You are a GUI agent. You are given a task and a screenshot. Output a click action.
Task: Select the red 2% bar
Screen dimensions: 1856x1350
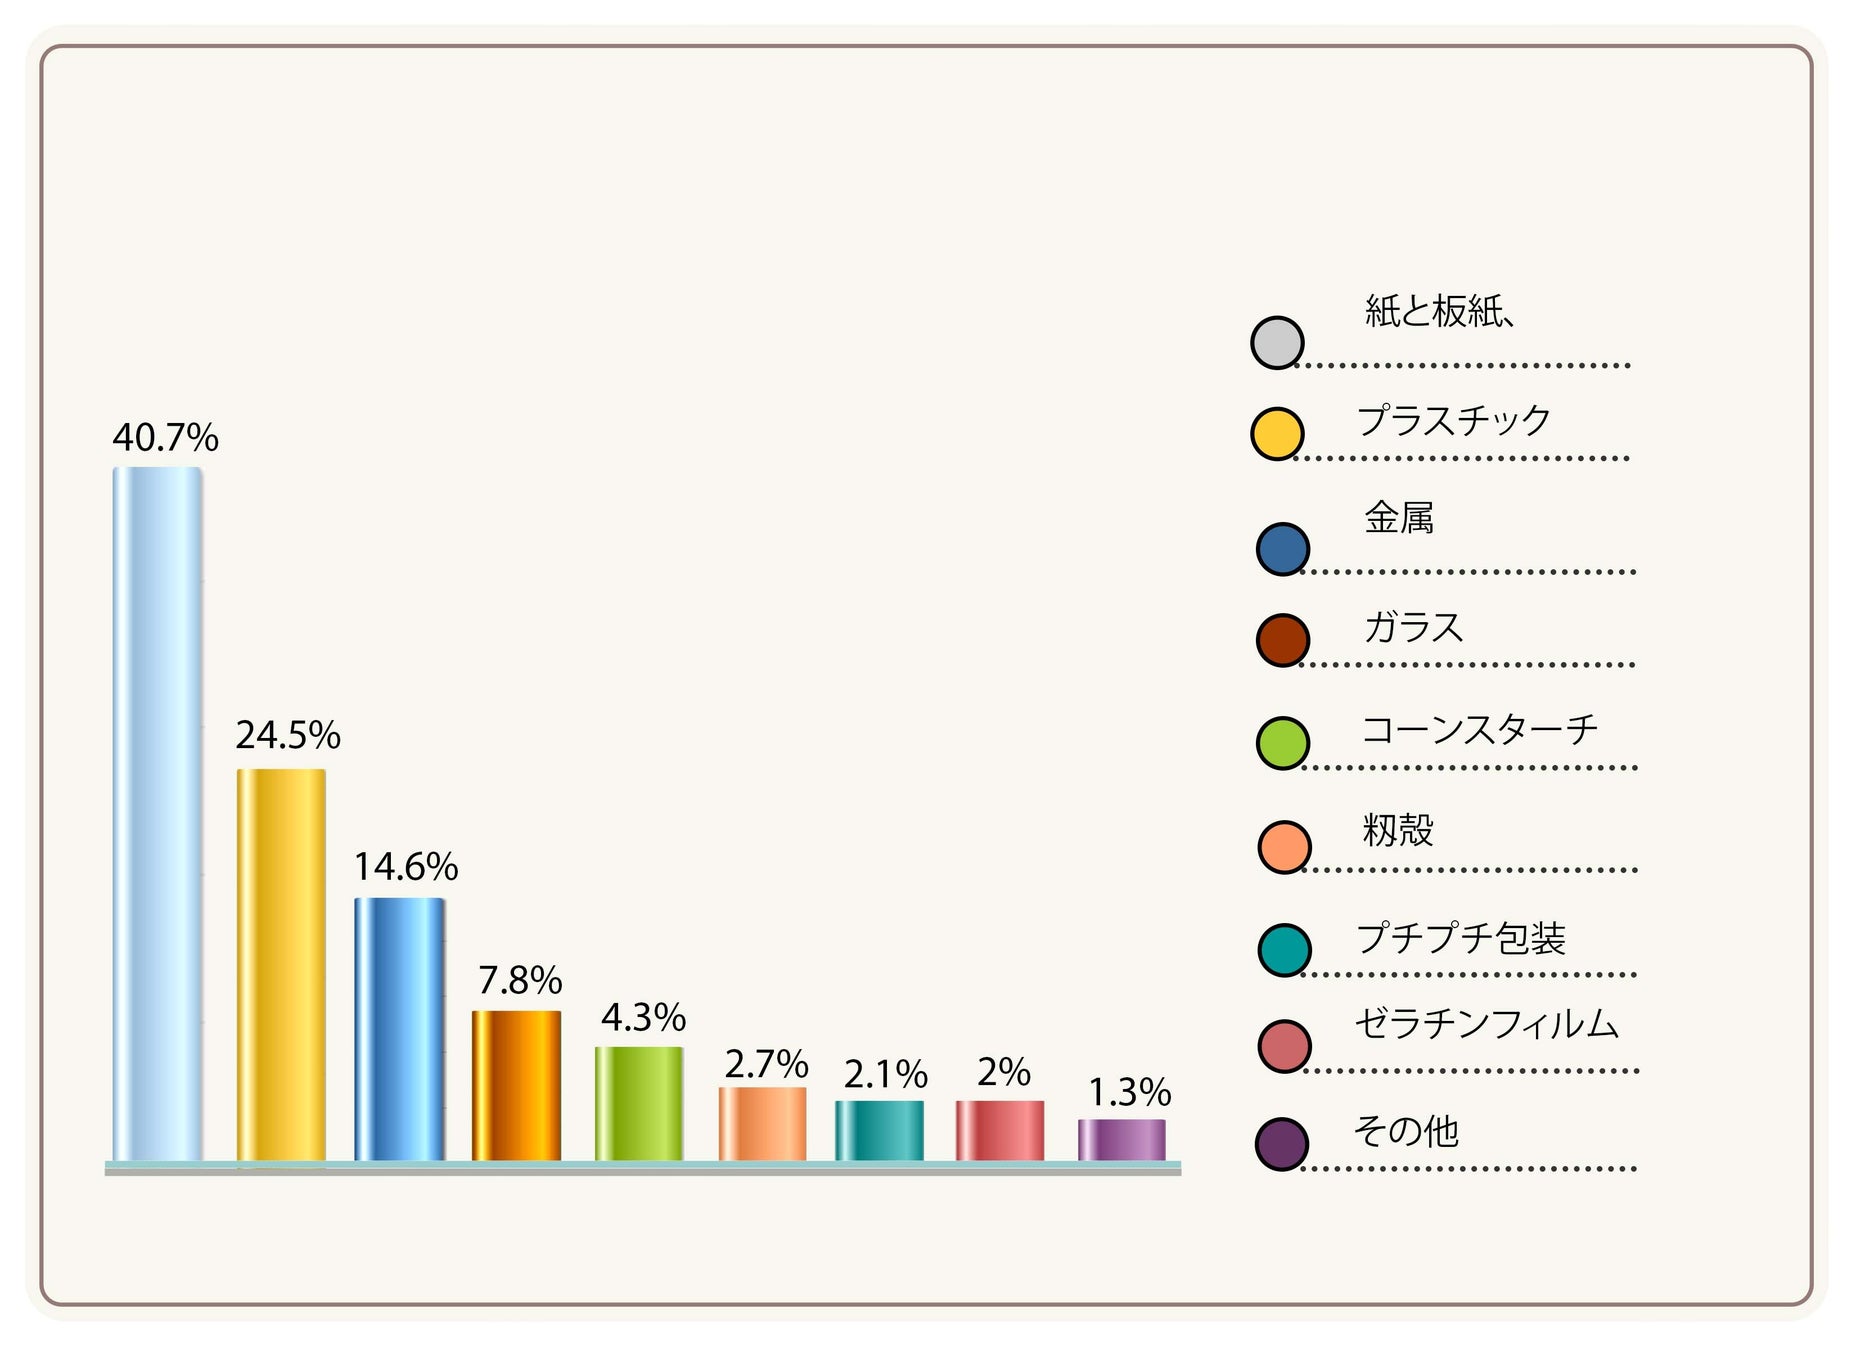tap(1000, 1131)
